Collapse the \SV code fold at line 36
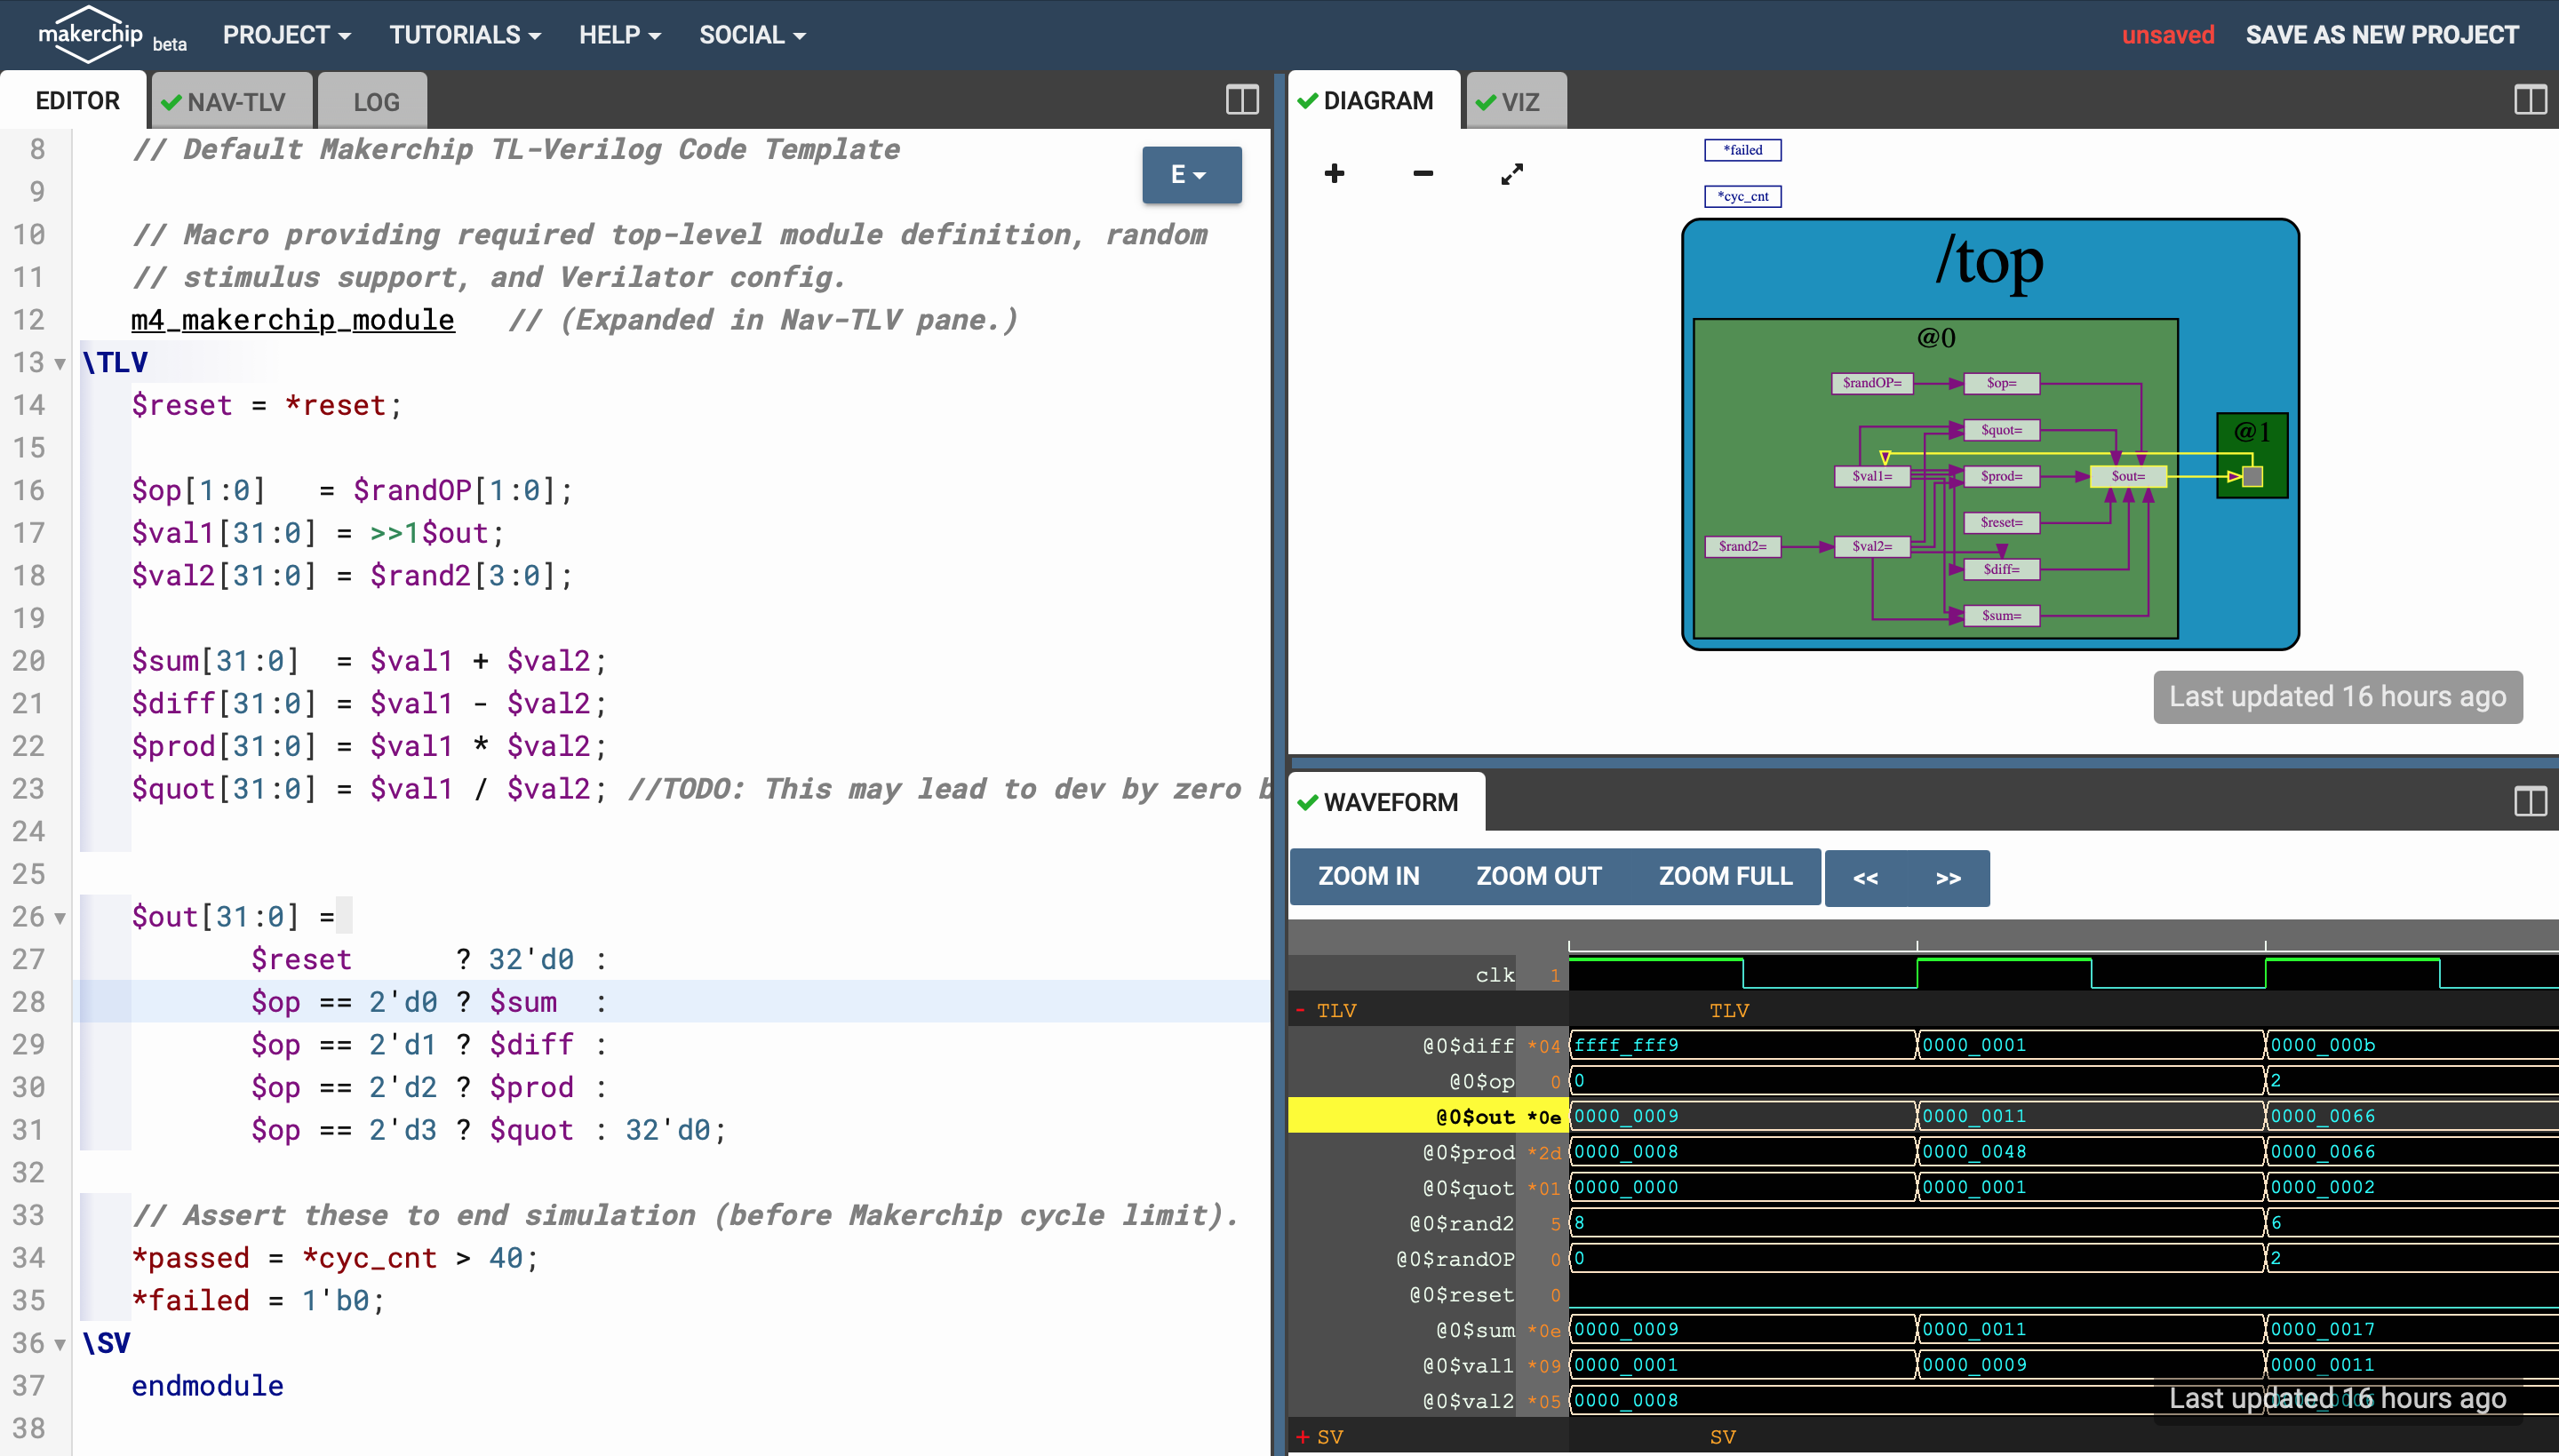Screen dimensions: 2559x1456 click(x=60, y=1345)
